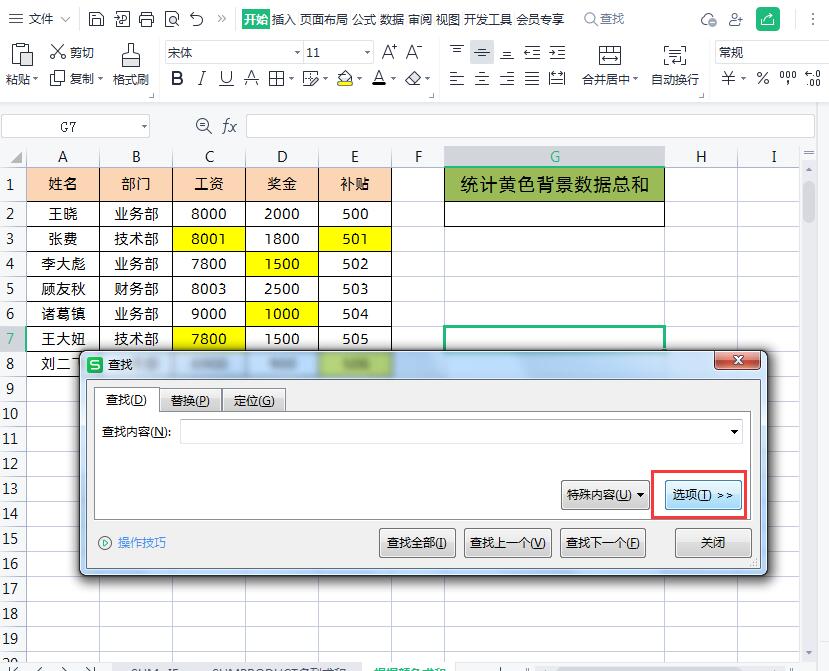829x671 pixels.
Task: Click the Copy icon
Action: tap(57, 78)
